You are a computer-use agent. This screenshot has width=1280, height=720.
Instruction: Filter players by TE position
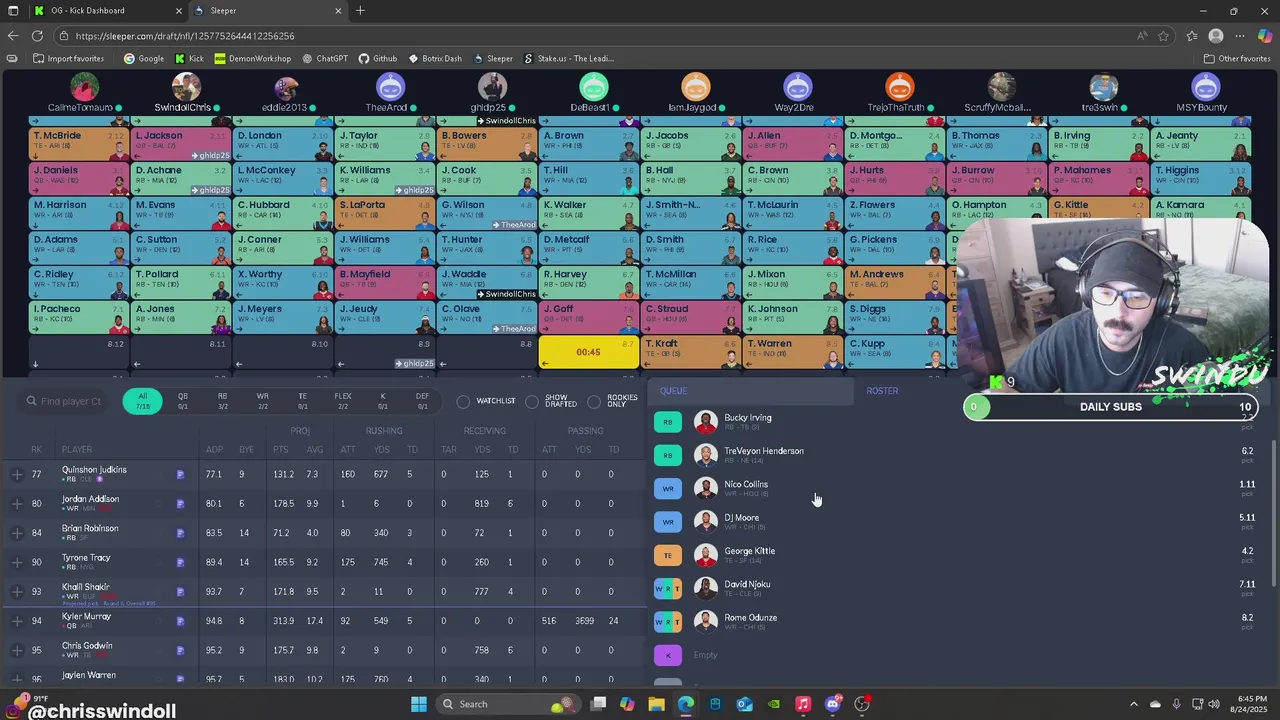[302, 401]
